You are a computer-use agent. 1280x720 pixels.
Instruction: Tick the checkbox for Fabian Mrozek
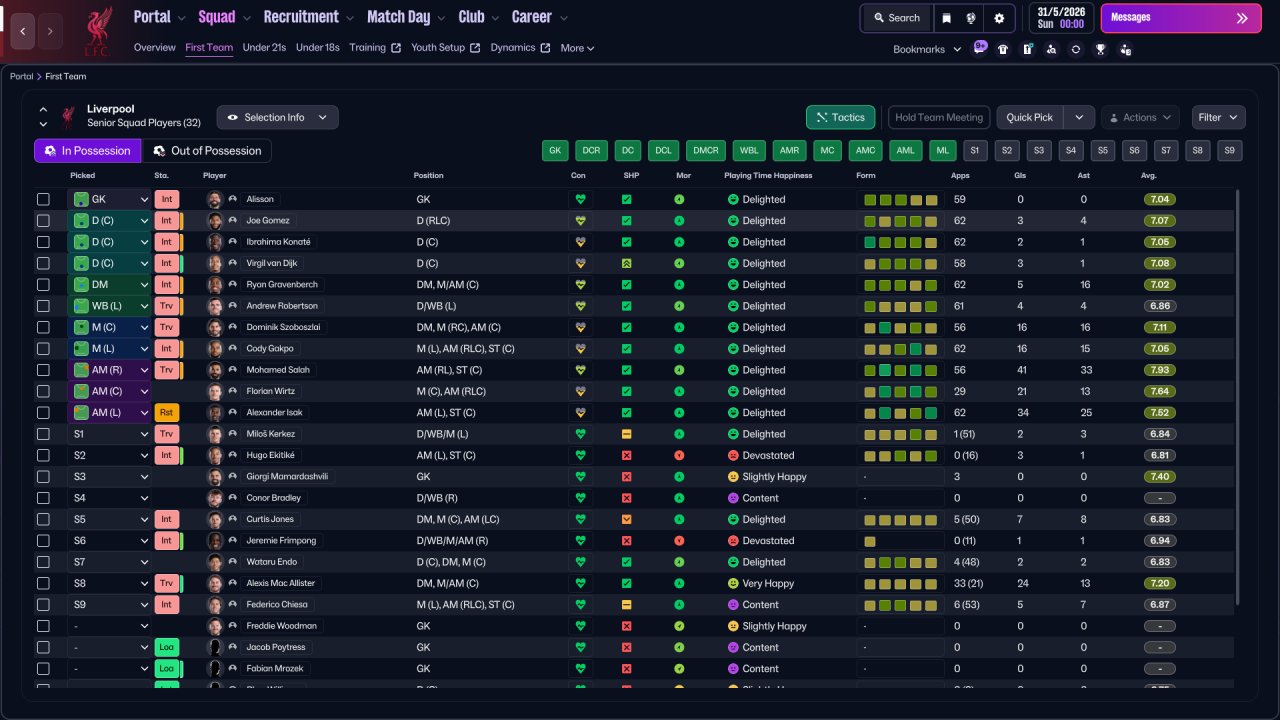pyautogui.click(x=43, y=669)
